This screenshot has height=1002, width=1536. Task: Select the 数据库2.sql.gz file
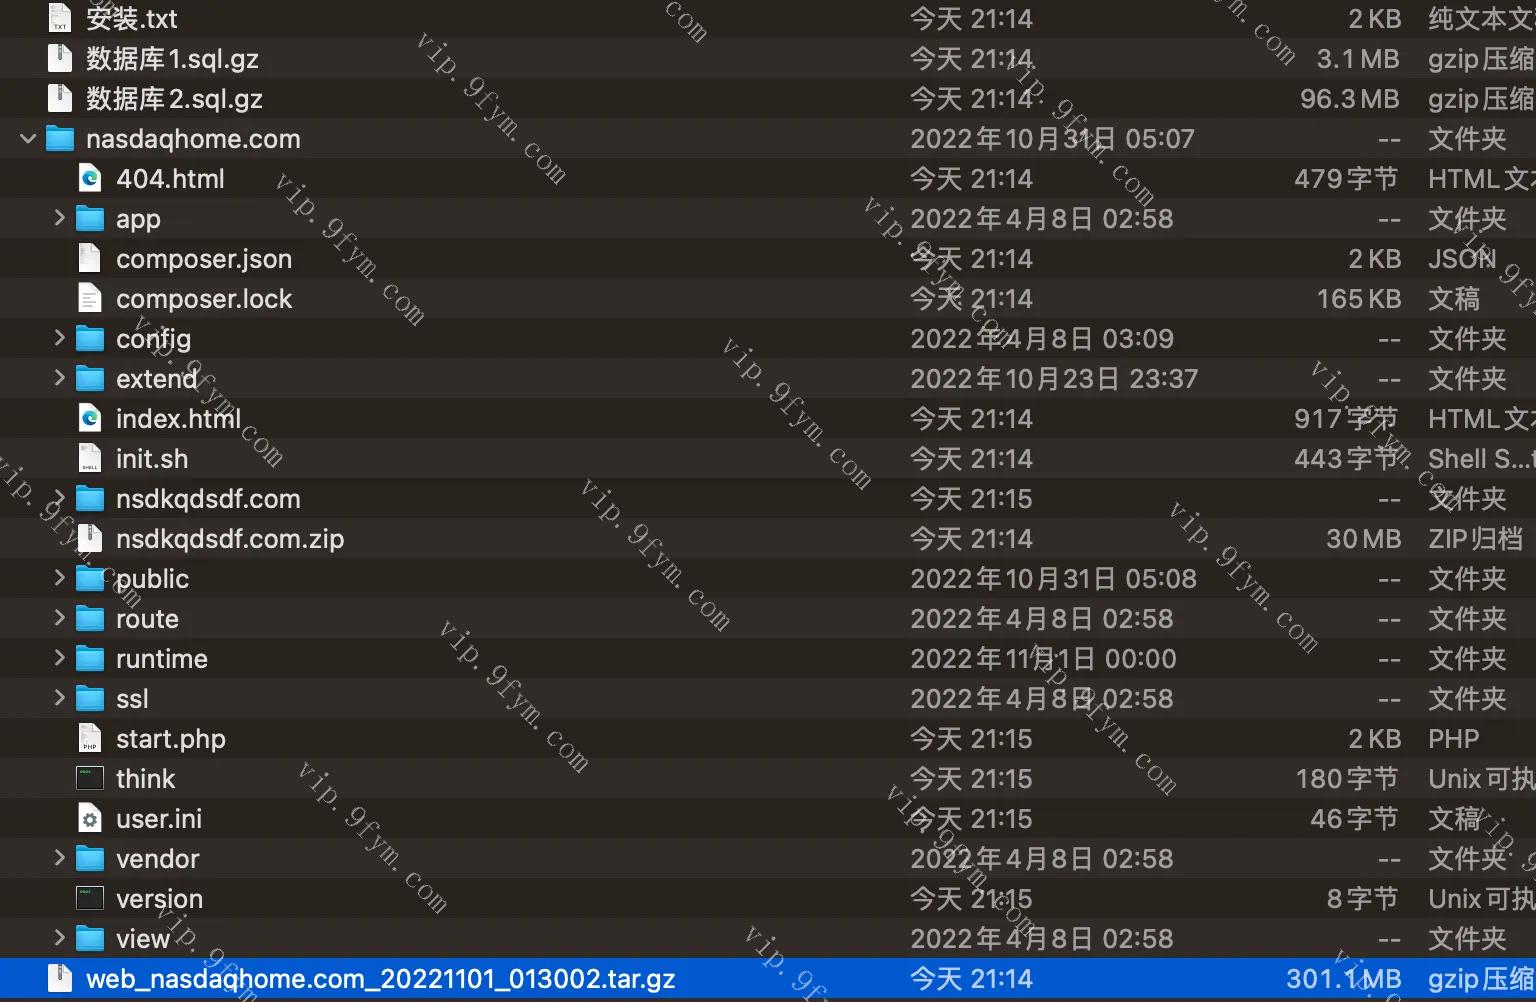click(x=174, y=99)
